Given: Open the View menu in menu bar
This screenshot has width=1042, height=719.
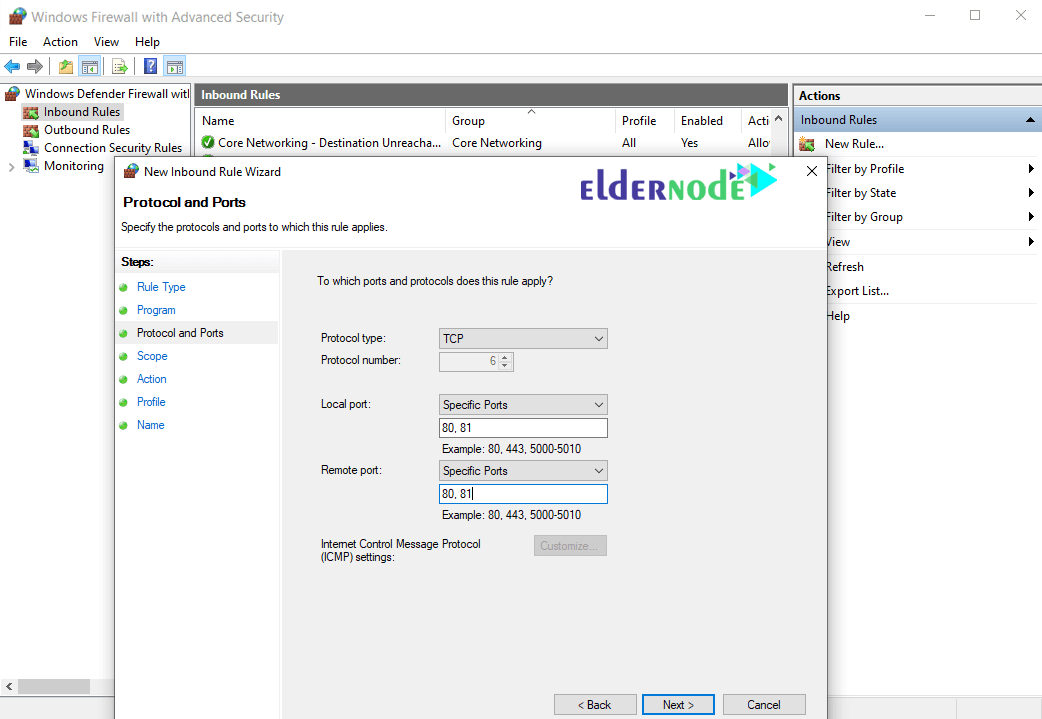Looking at the screenshot, I should point(106,42).
